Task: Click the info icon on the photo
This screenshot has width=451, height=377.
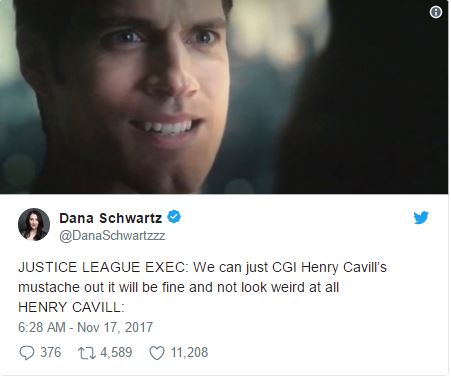Action: 436,12
